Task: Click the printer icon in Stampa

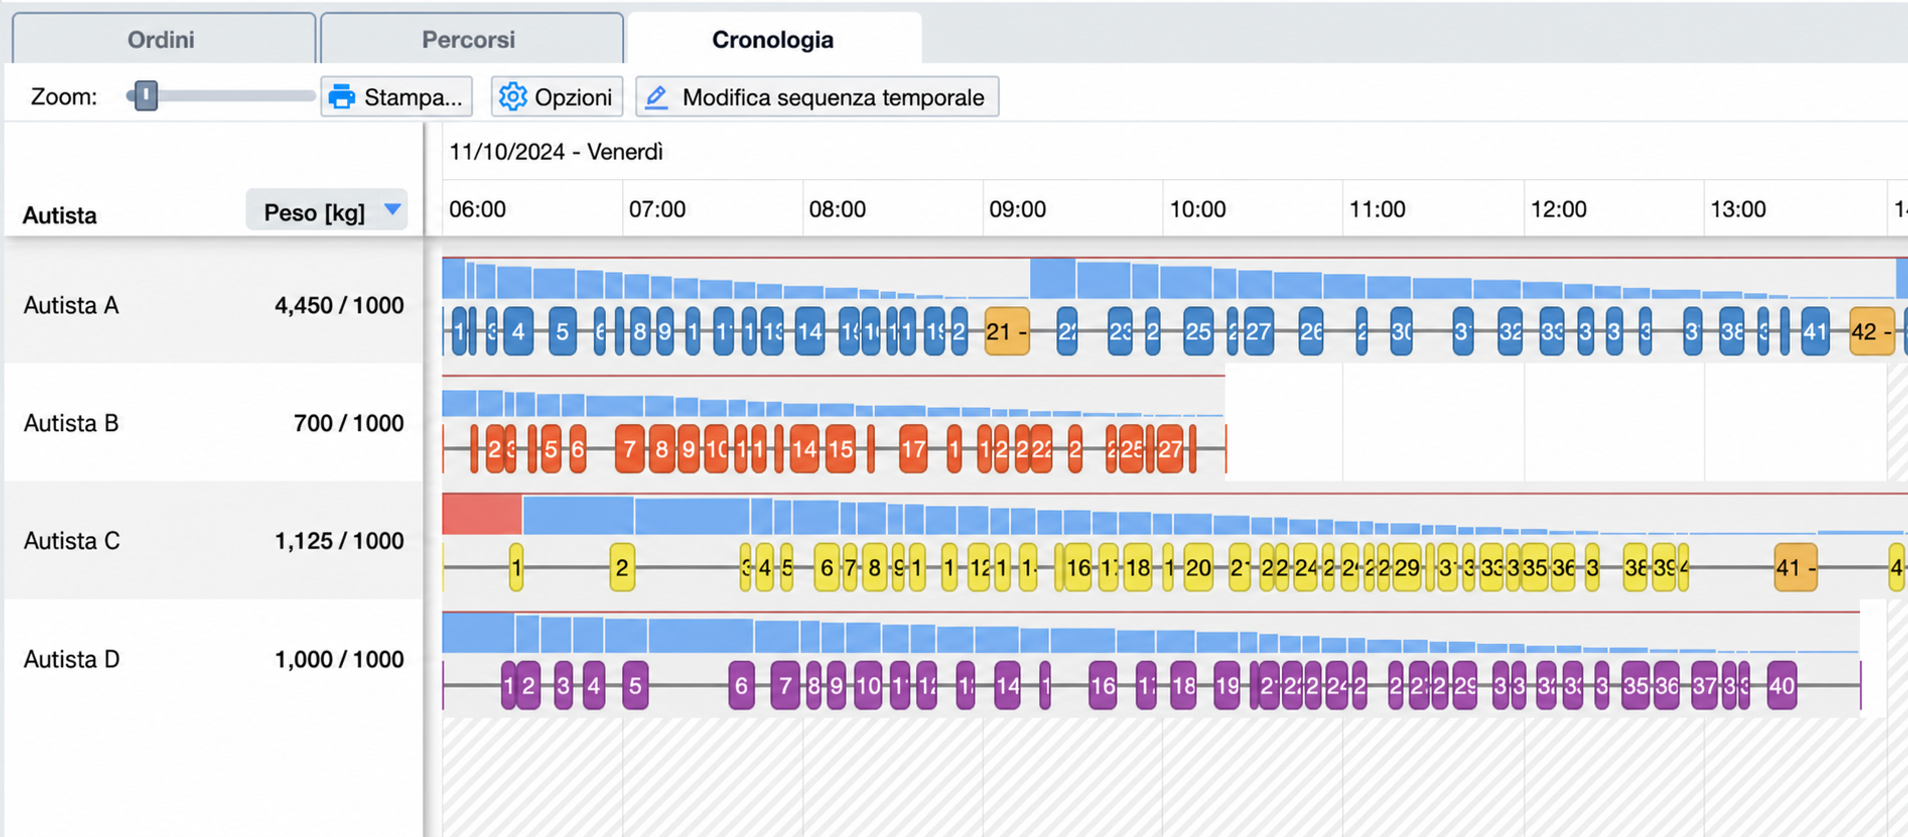Action: pos(342,97)
